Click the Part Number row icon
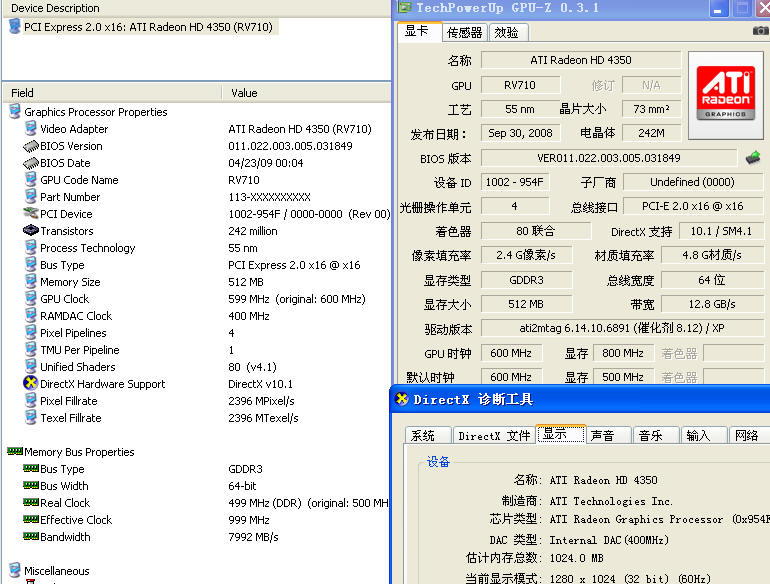 click(x=30, y=196)
